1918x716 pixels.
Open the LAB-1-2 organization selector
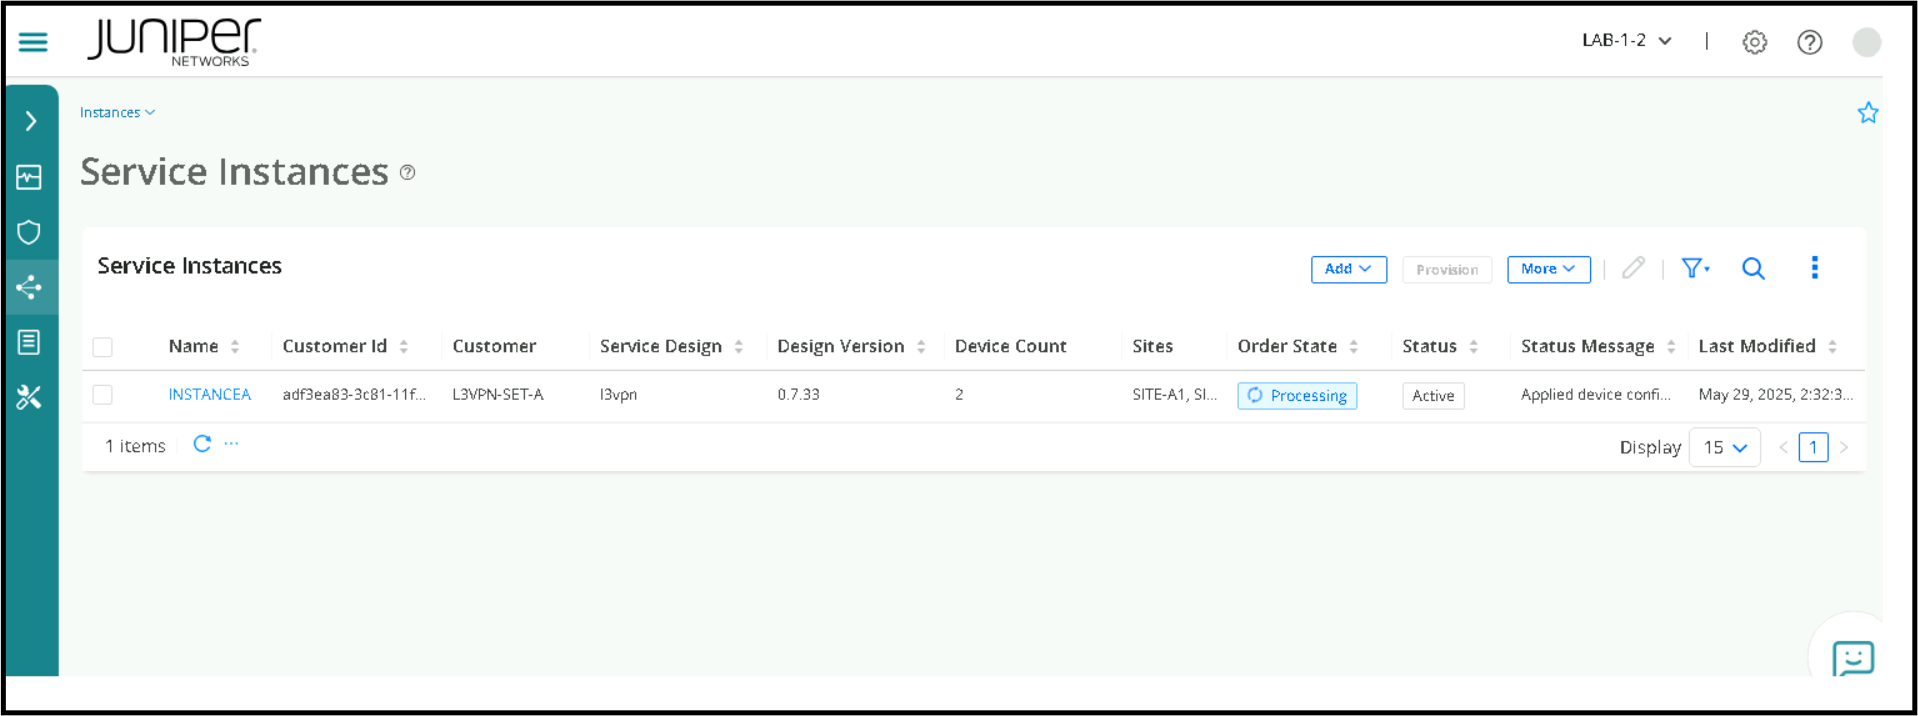click(x=1626, y=41)
